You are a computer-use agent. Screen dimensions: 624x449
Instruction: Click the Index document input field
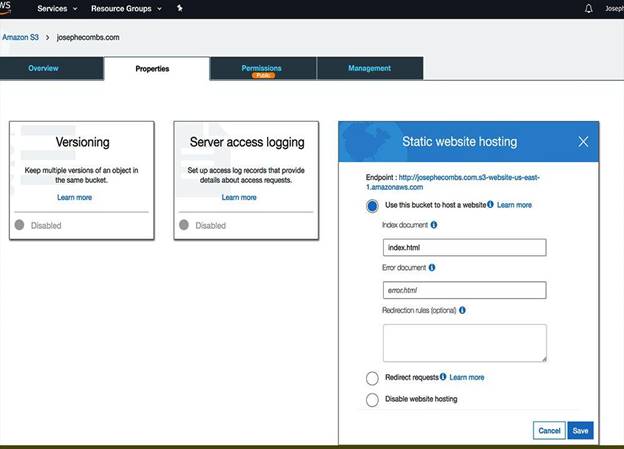[464, 247]
